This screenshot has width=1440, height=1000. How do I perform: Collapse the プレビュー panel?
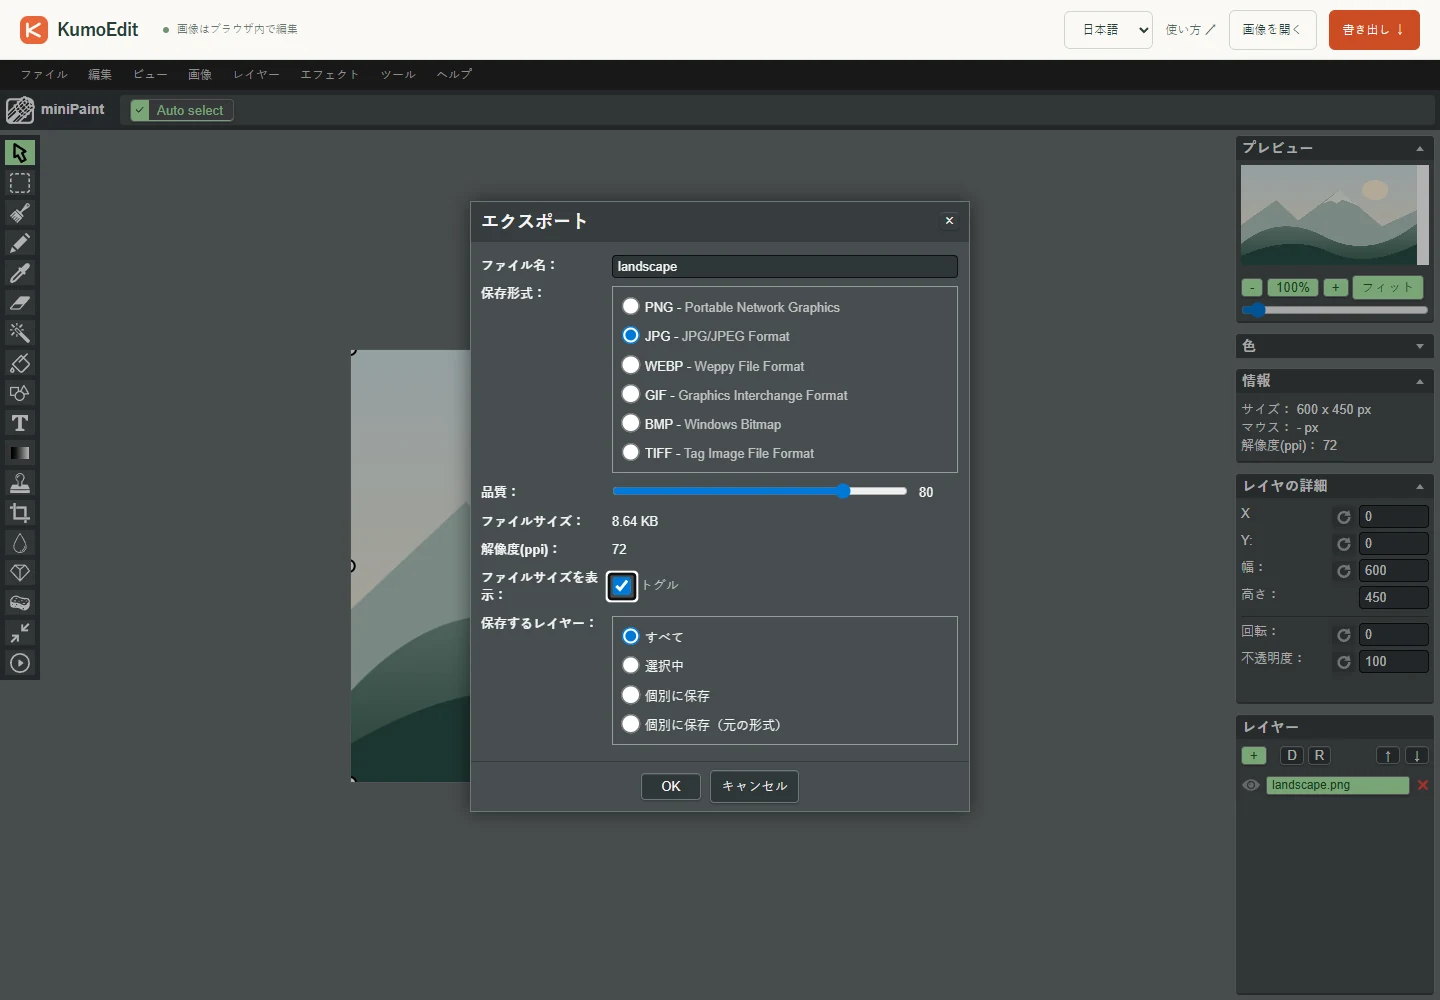[x=1420, y=148]
